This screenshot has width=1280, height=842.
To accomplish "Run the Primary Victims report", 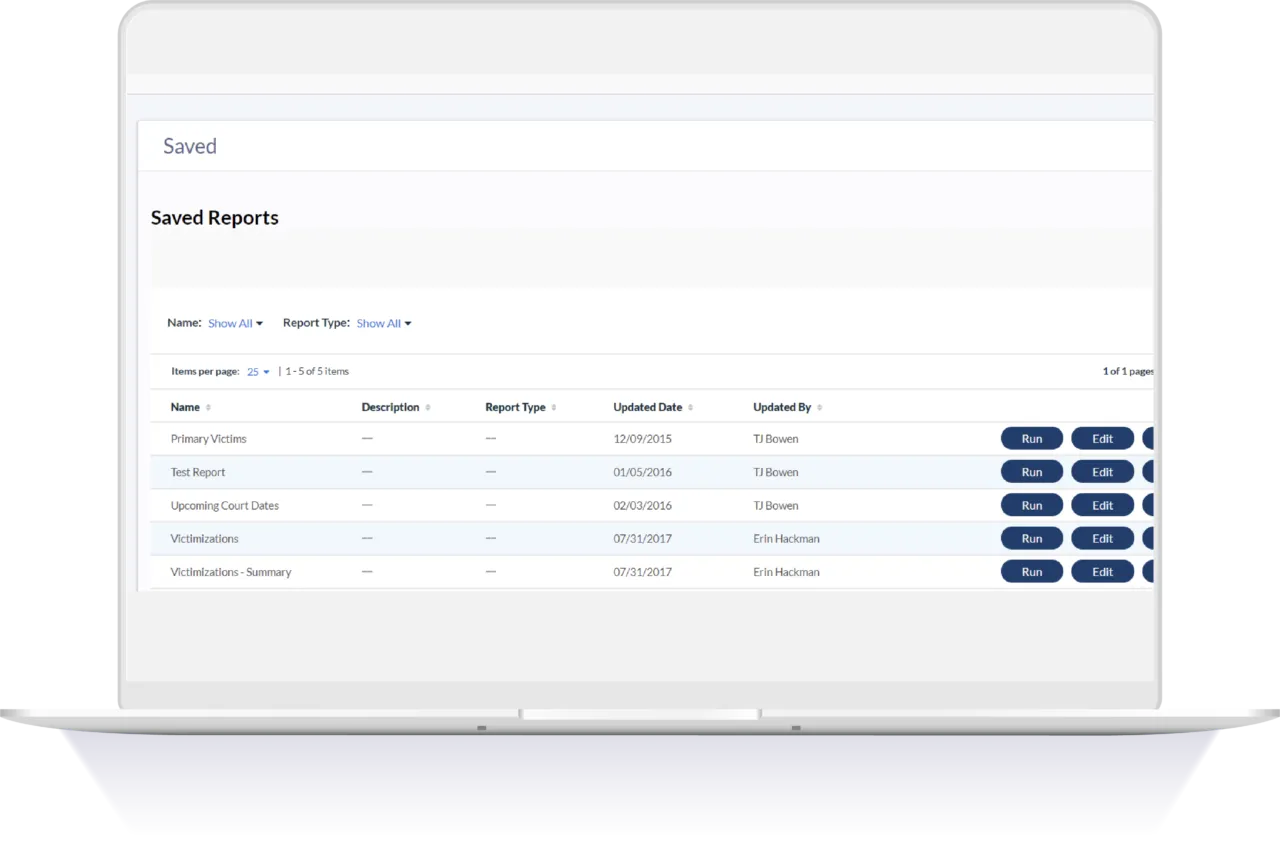I will [x=1032, y=439].
